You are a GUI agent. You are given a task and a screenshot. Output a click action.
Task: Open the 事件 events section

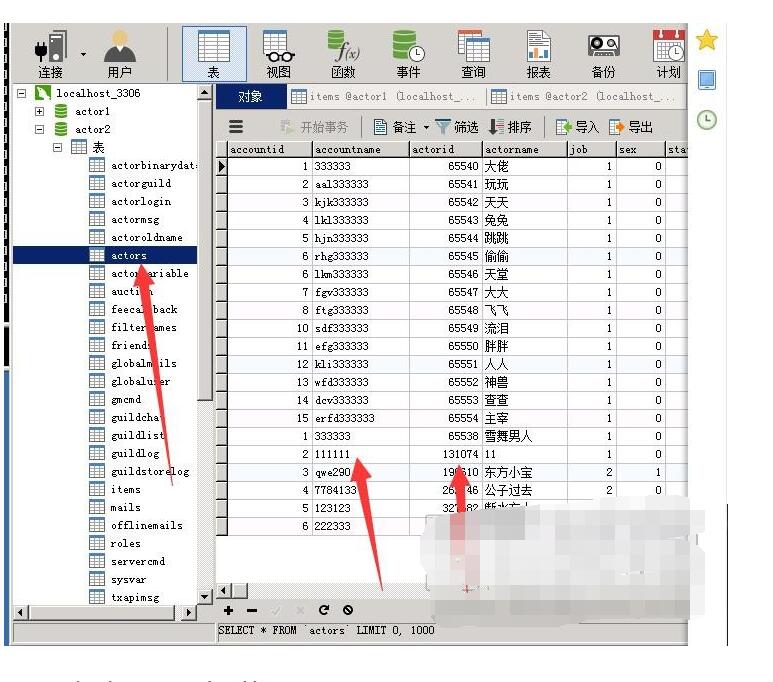408,53
